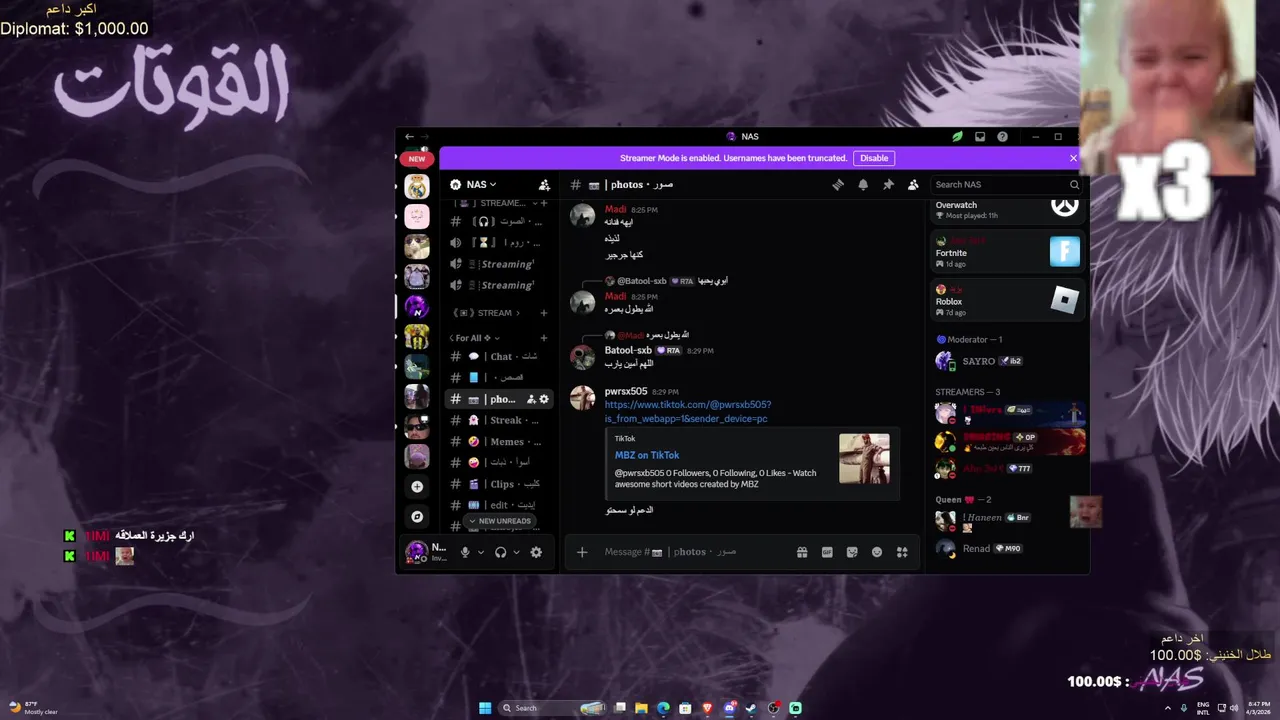Click the search magnifier in Search NAS
Viewport: 1280px width, 720px height.
[x=1075, y=184]
